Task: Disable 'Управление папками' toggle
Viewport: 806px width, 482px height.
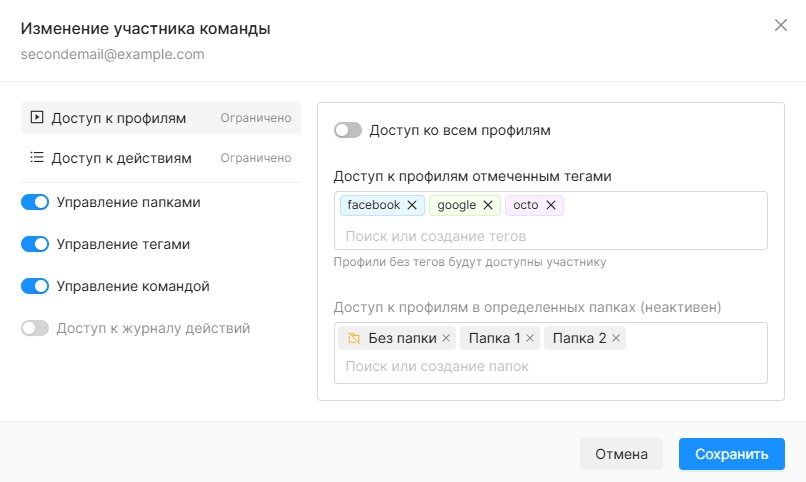Action: [x=35, y=202]
